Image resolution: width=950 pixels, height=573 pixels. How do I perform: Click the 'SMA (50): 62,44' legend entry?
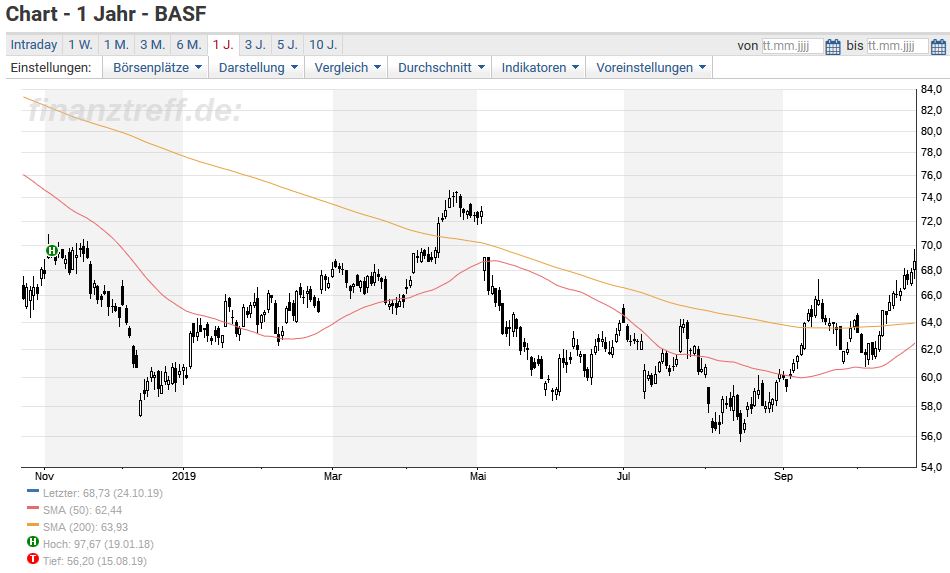pyautogui.click(x=82, y=510)
